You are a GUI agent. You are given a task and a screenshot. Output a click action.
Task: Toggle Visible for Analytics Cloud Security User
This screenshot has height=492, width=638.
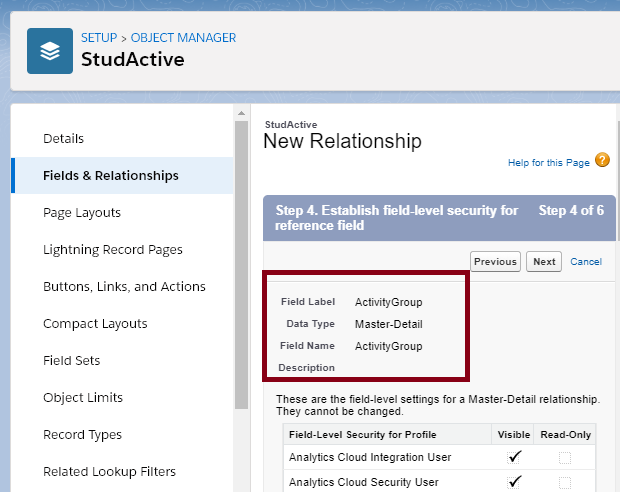pos(514,482)
